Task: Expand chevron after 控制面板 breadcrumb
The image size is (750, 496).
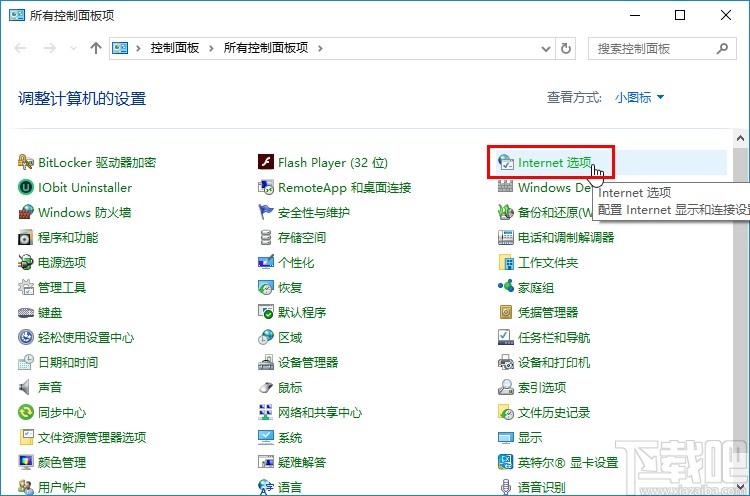Action: tap(211, 48)
